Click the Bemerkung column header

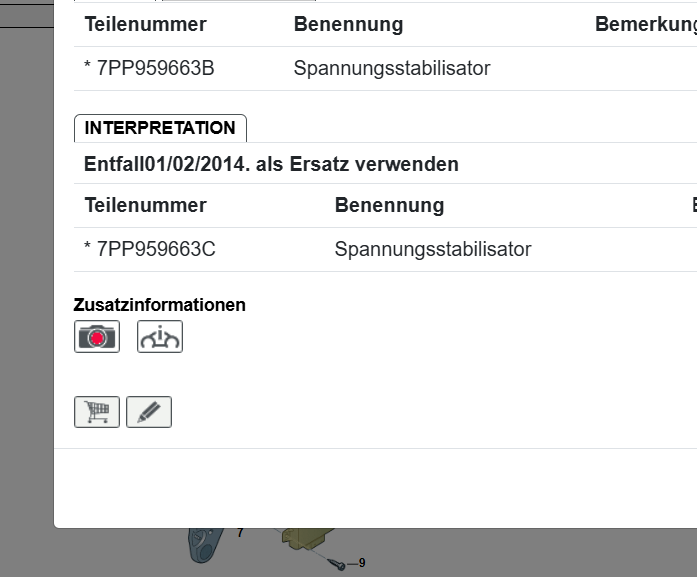[x=644, y=24]
